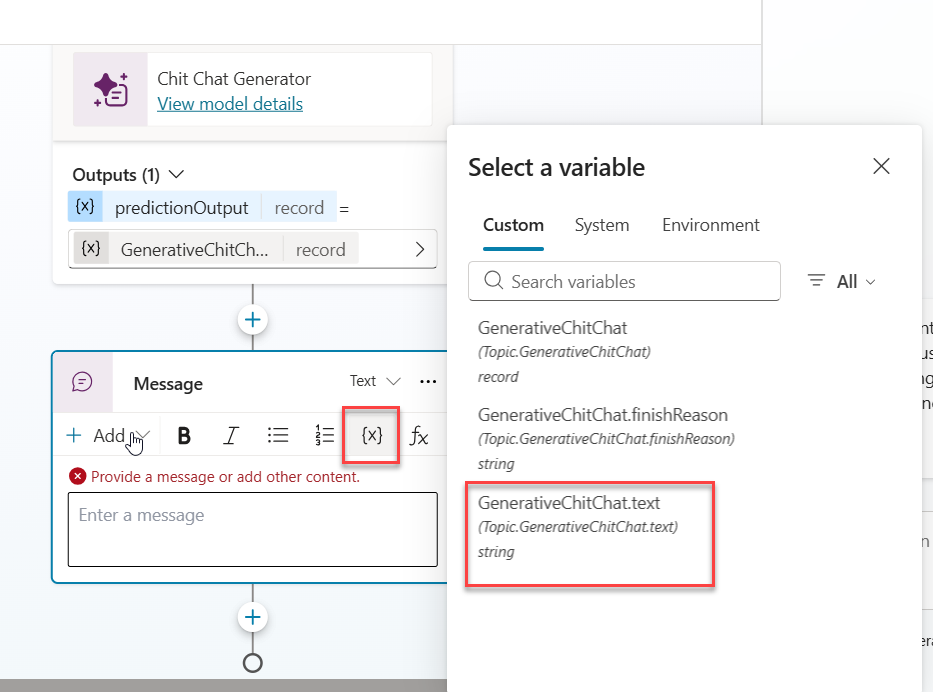
Task: Open the View model details link
Action: point(230,104)
